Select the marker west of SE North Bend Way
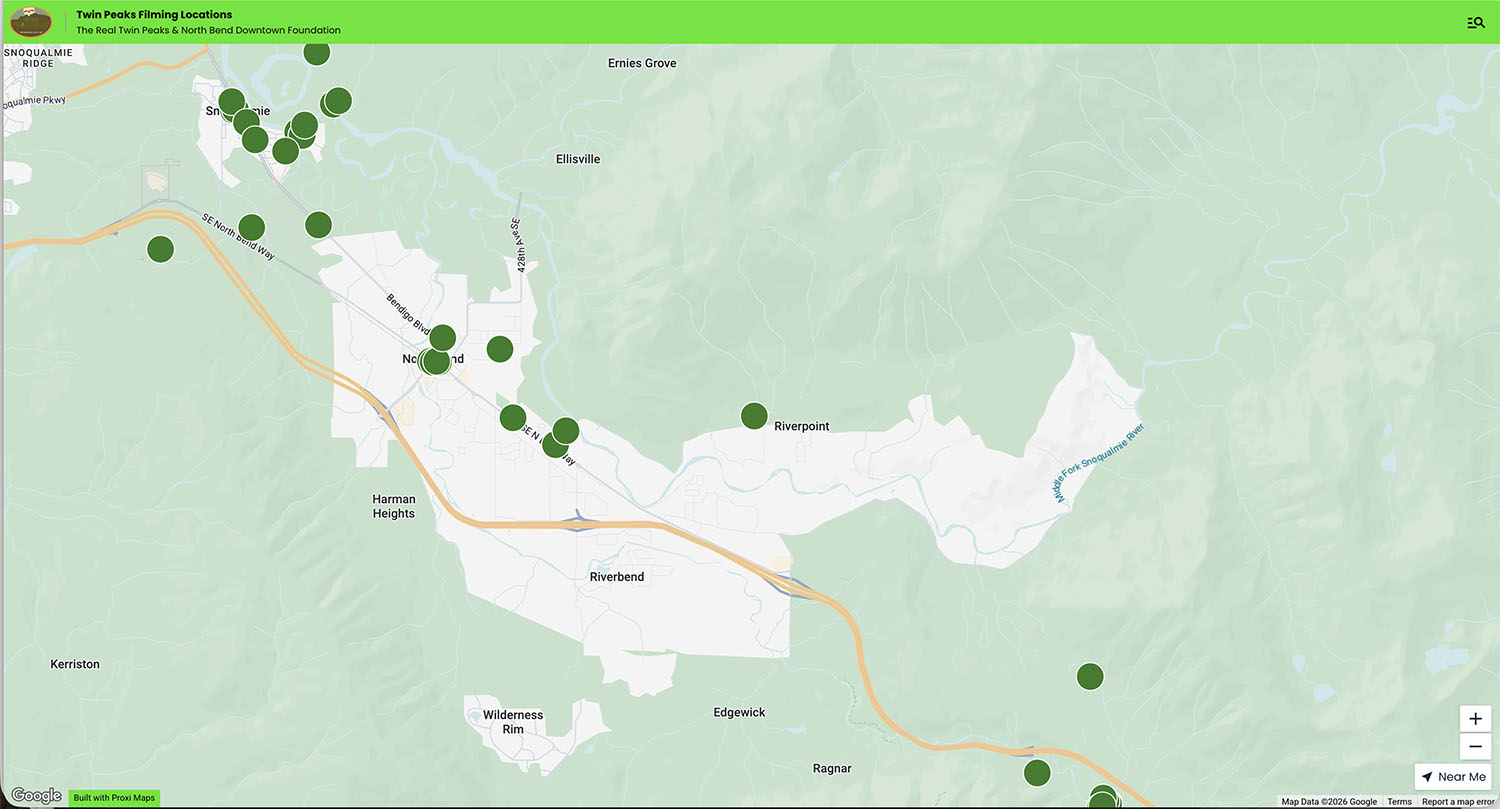Viewport: 1500px width, 809px height. coord(160,249)
